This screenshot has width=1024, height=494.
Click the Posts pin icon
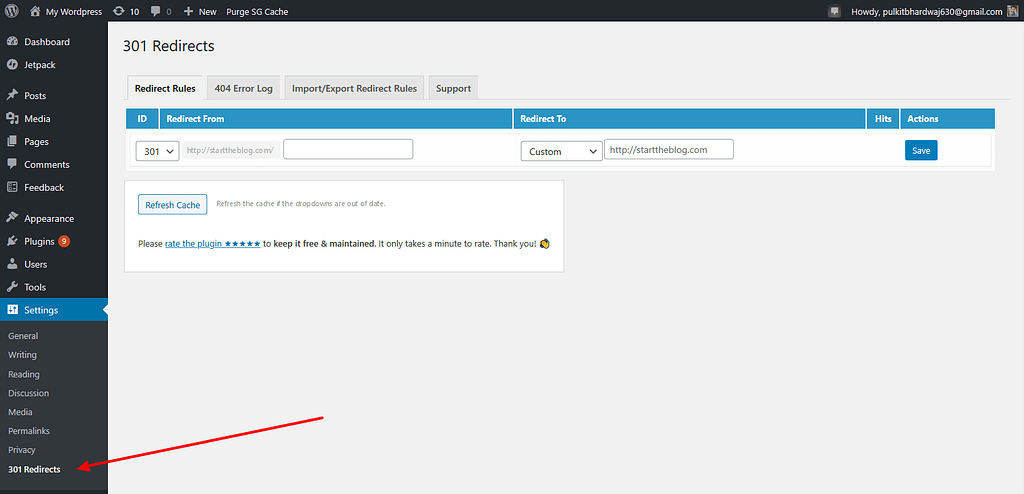(12, 95)
